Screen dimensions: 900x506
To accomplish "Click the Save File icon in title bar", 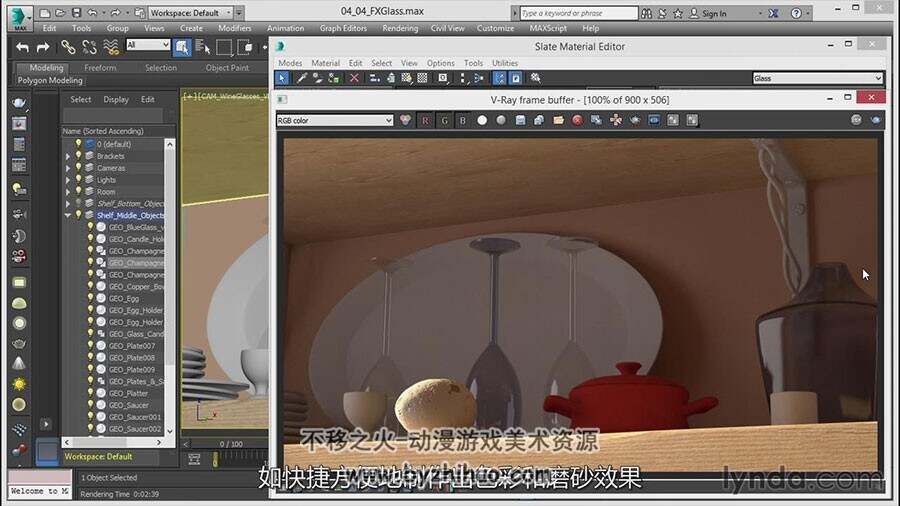I will tap(76, 13).
